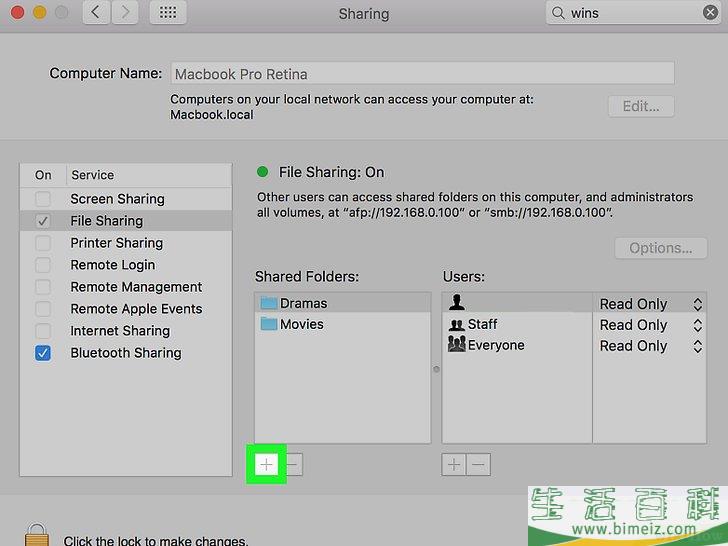The height and width of the screenshot is (546, 728).
Task: Click the Dramas folder icon
Action: tap(269, 303)
